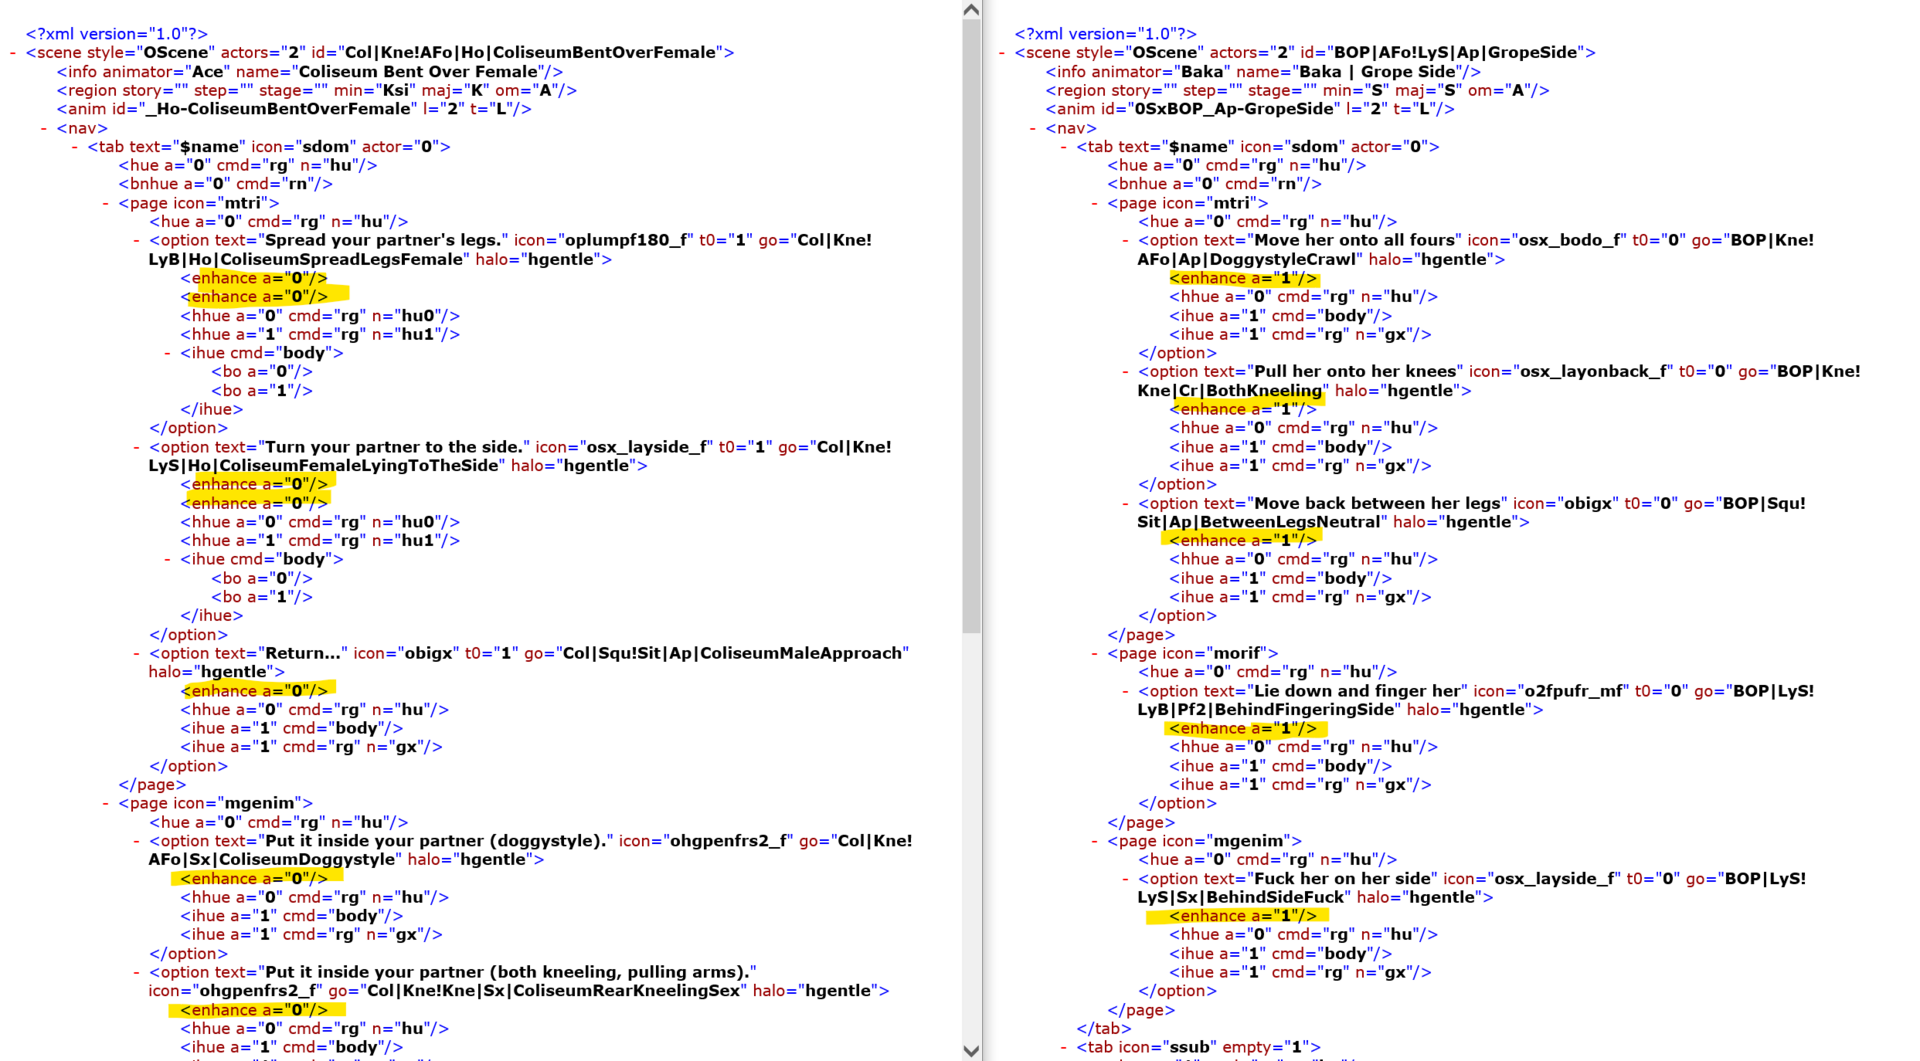Click highlighted enhance a="1" under BetweenLegsNeutral option

(x=1243, y=540)
